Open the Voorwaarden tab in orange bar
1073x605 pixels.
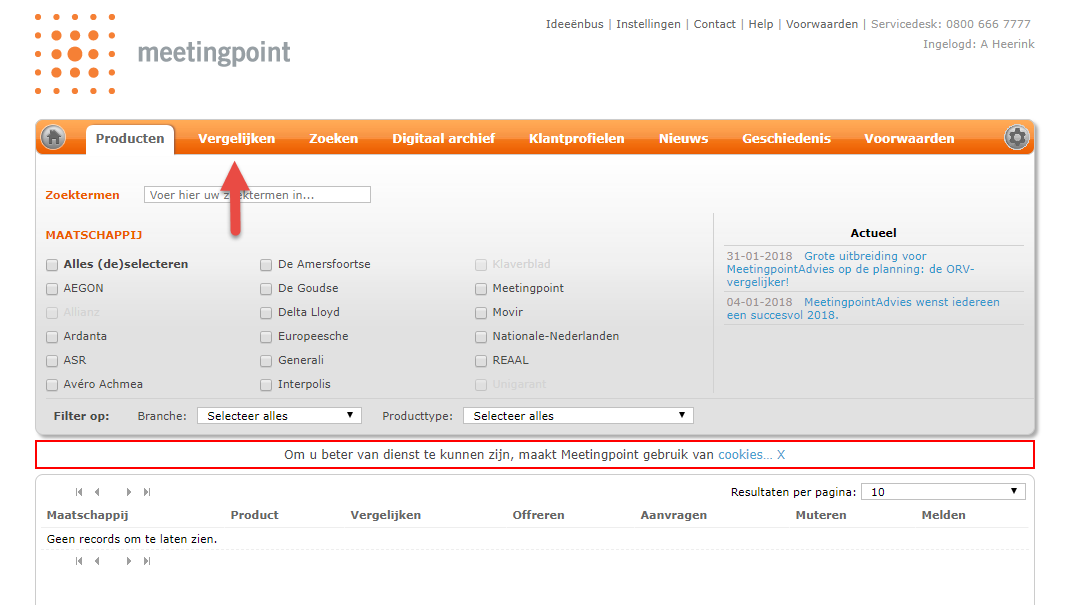[909, 138]
